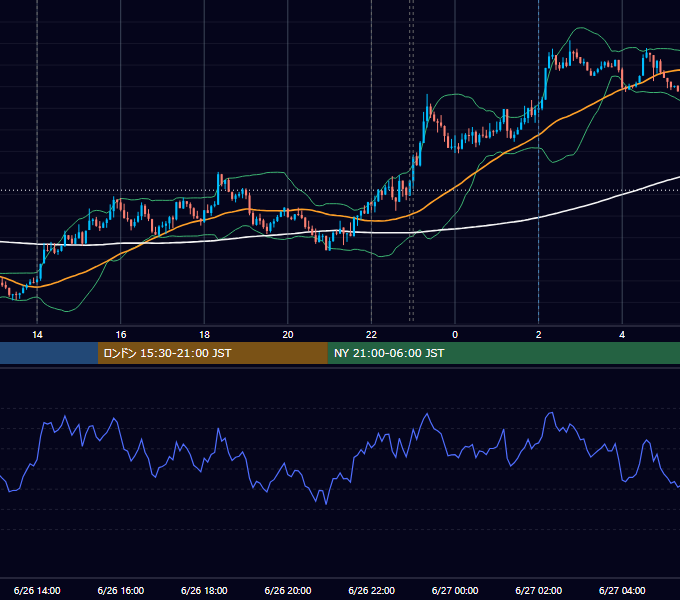Click the hour label 4 on price chart axis
Screen dimensions: 680x600
click(x=622, y=335)
